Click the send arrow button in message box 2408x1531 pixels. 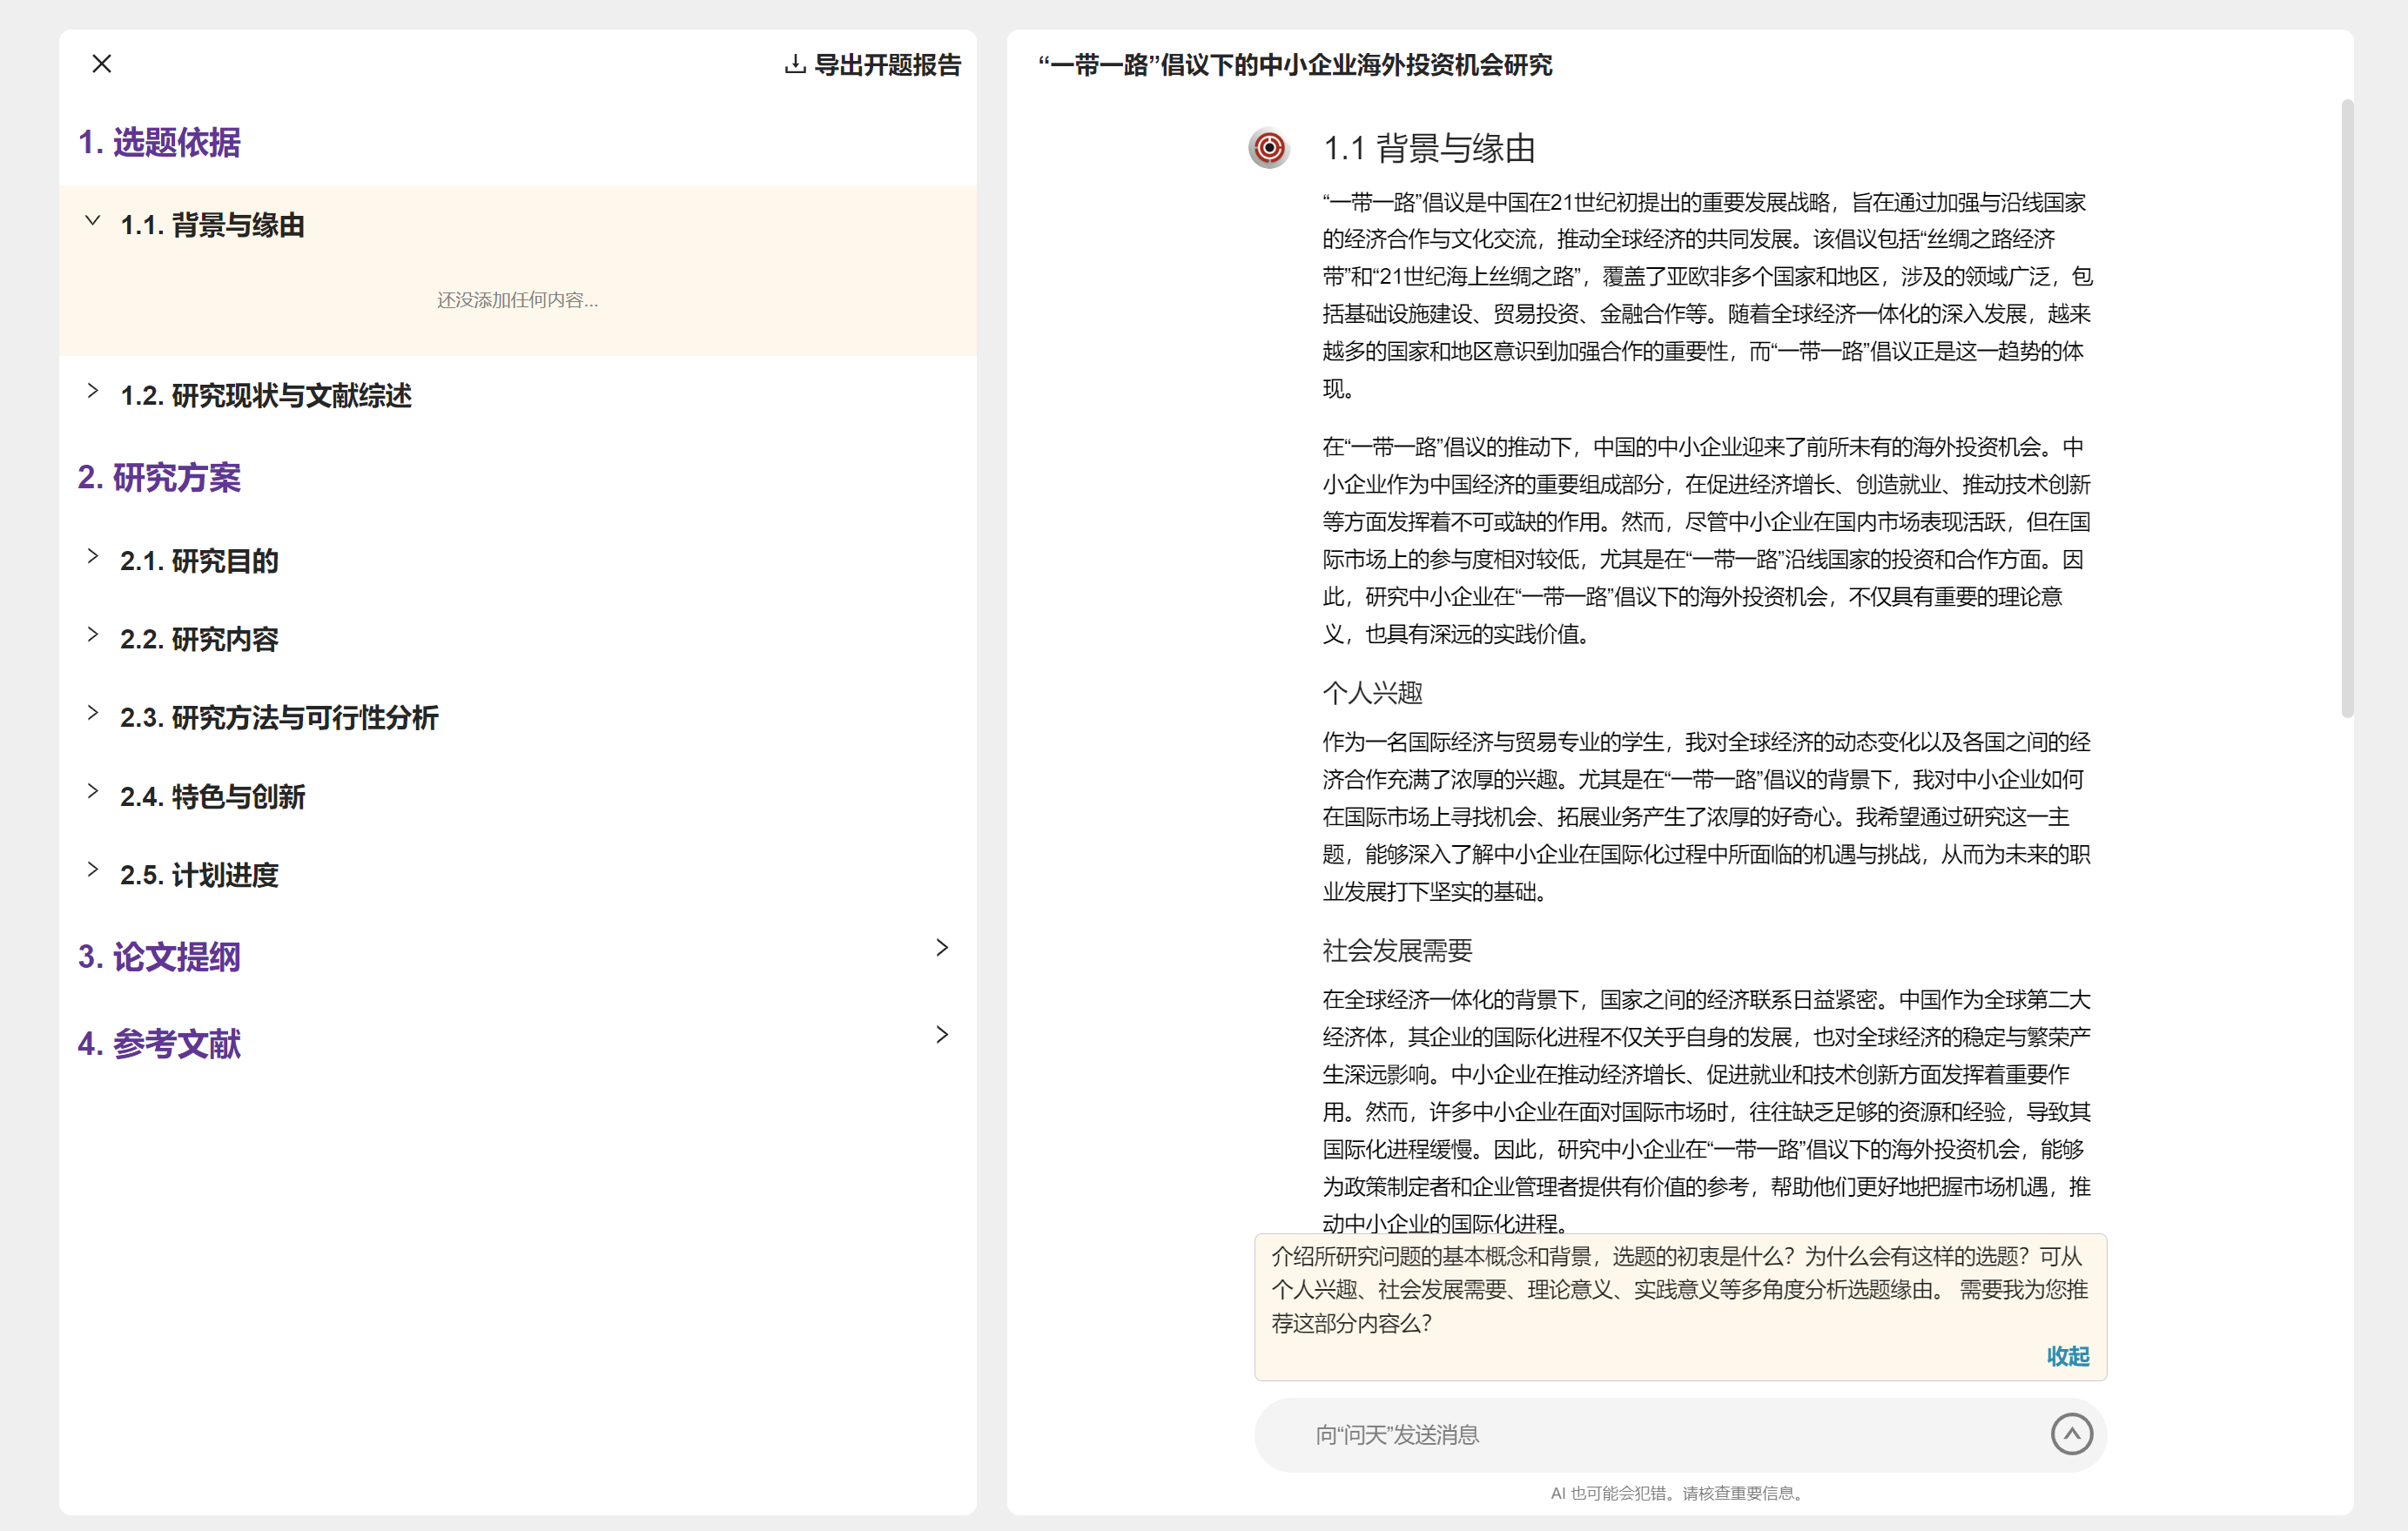coord(2071,1434)
